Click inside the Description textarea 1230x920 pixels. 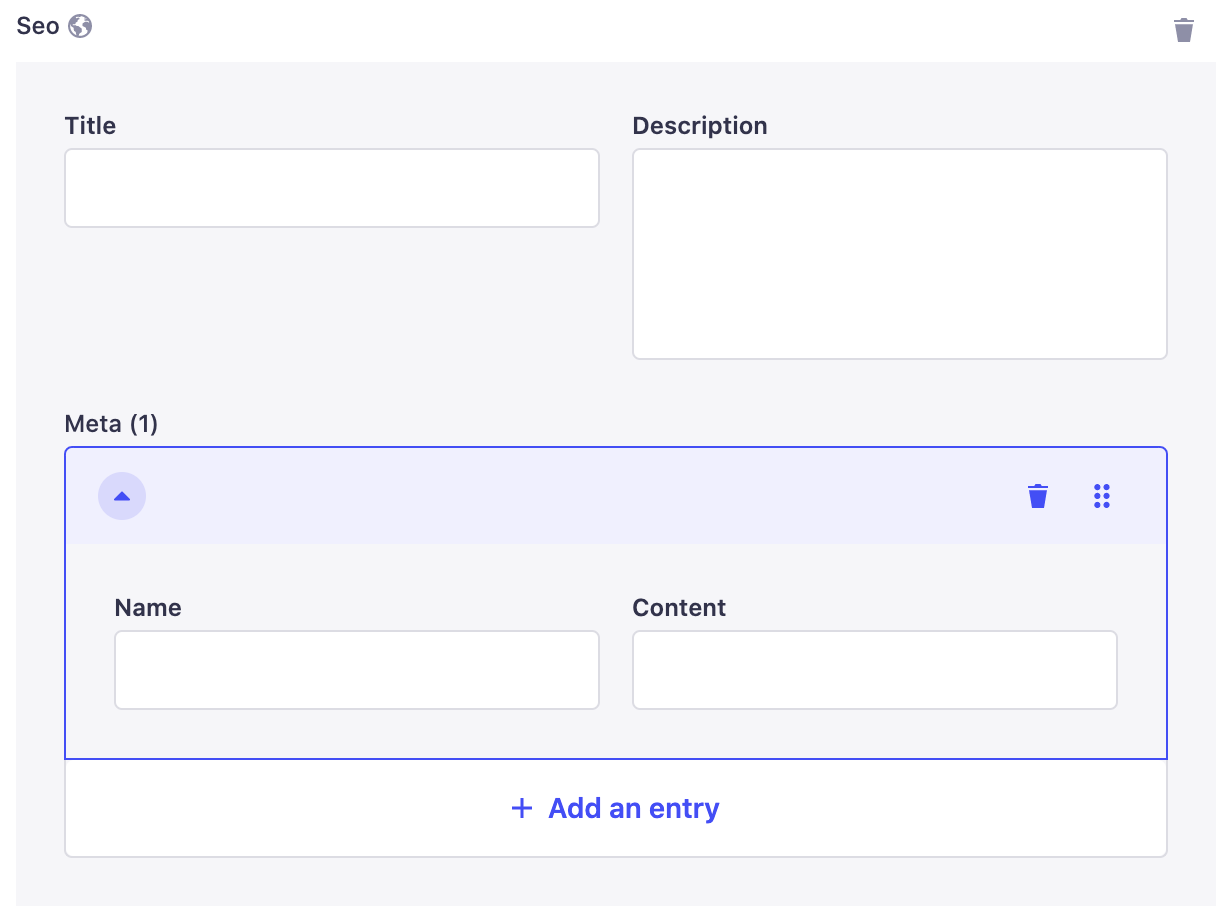(898, 253)
